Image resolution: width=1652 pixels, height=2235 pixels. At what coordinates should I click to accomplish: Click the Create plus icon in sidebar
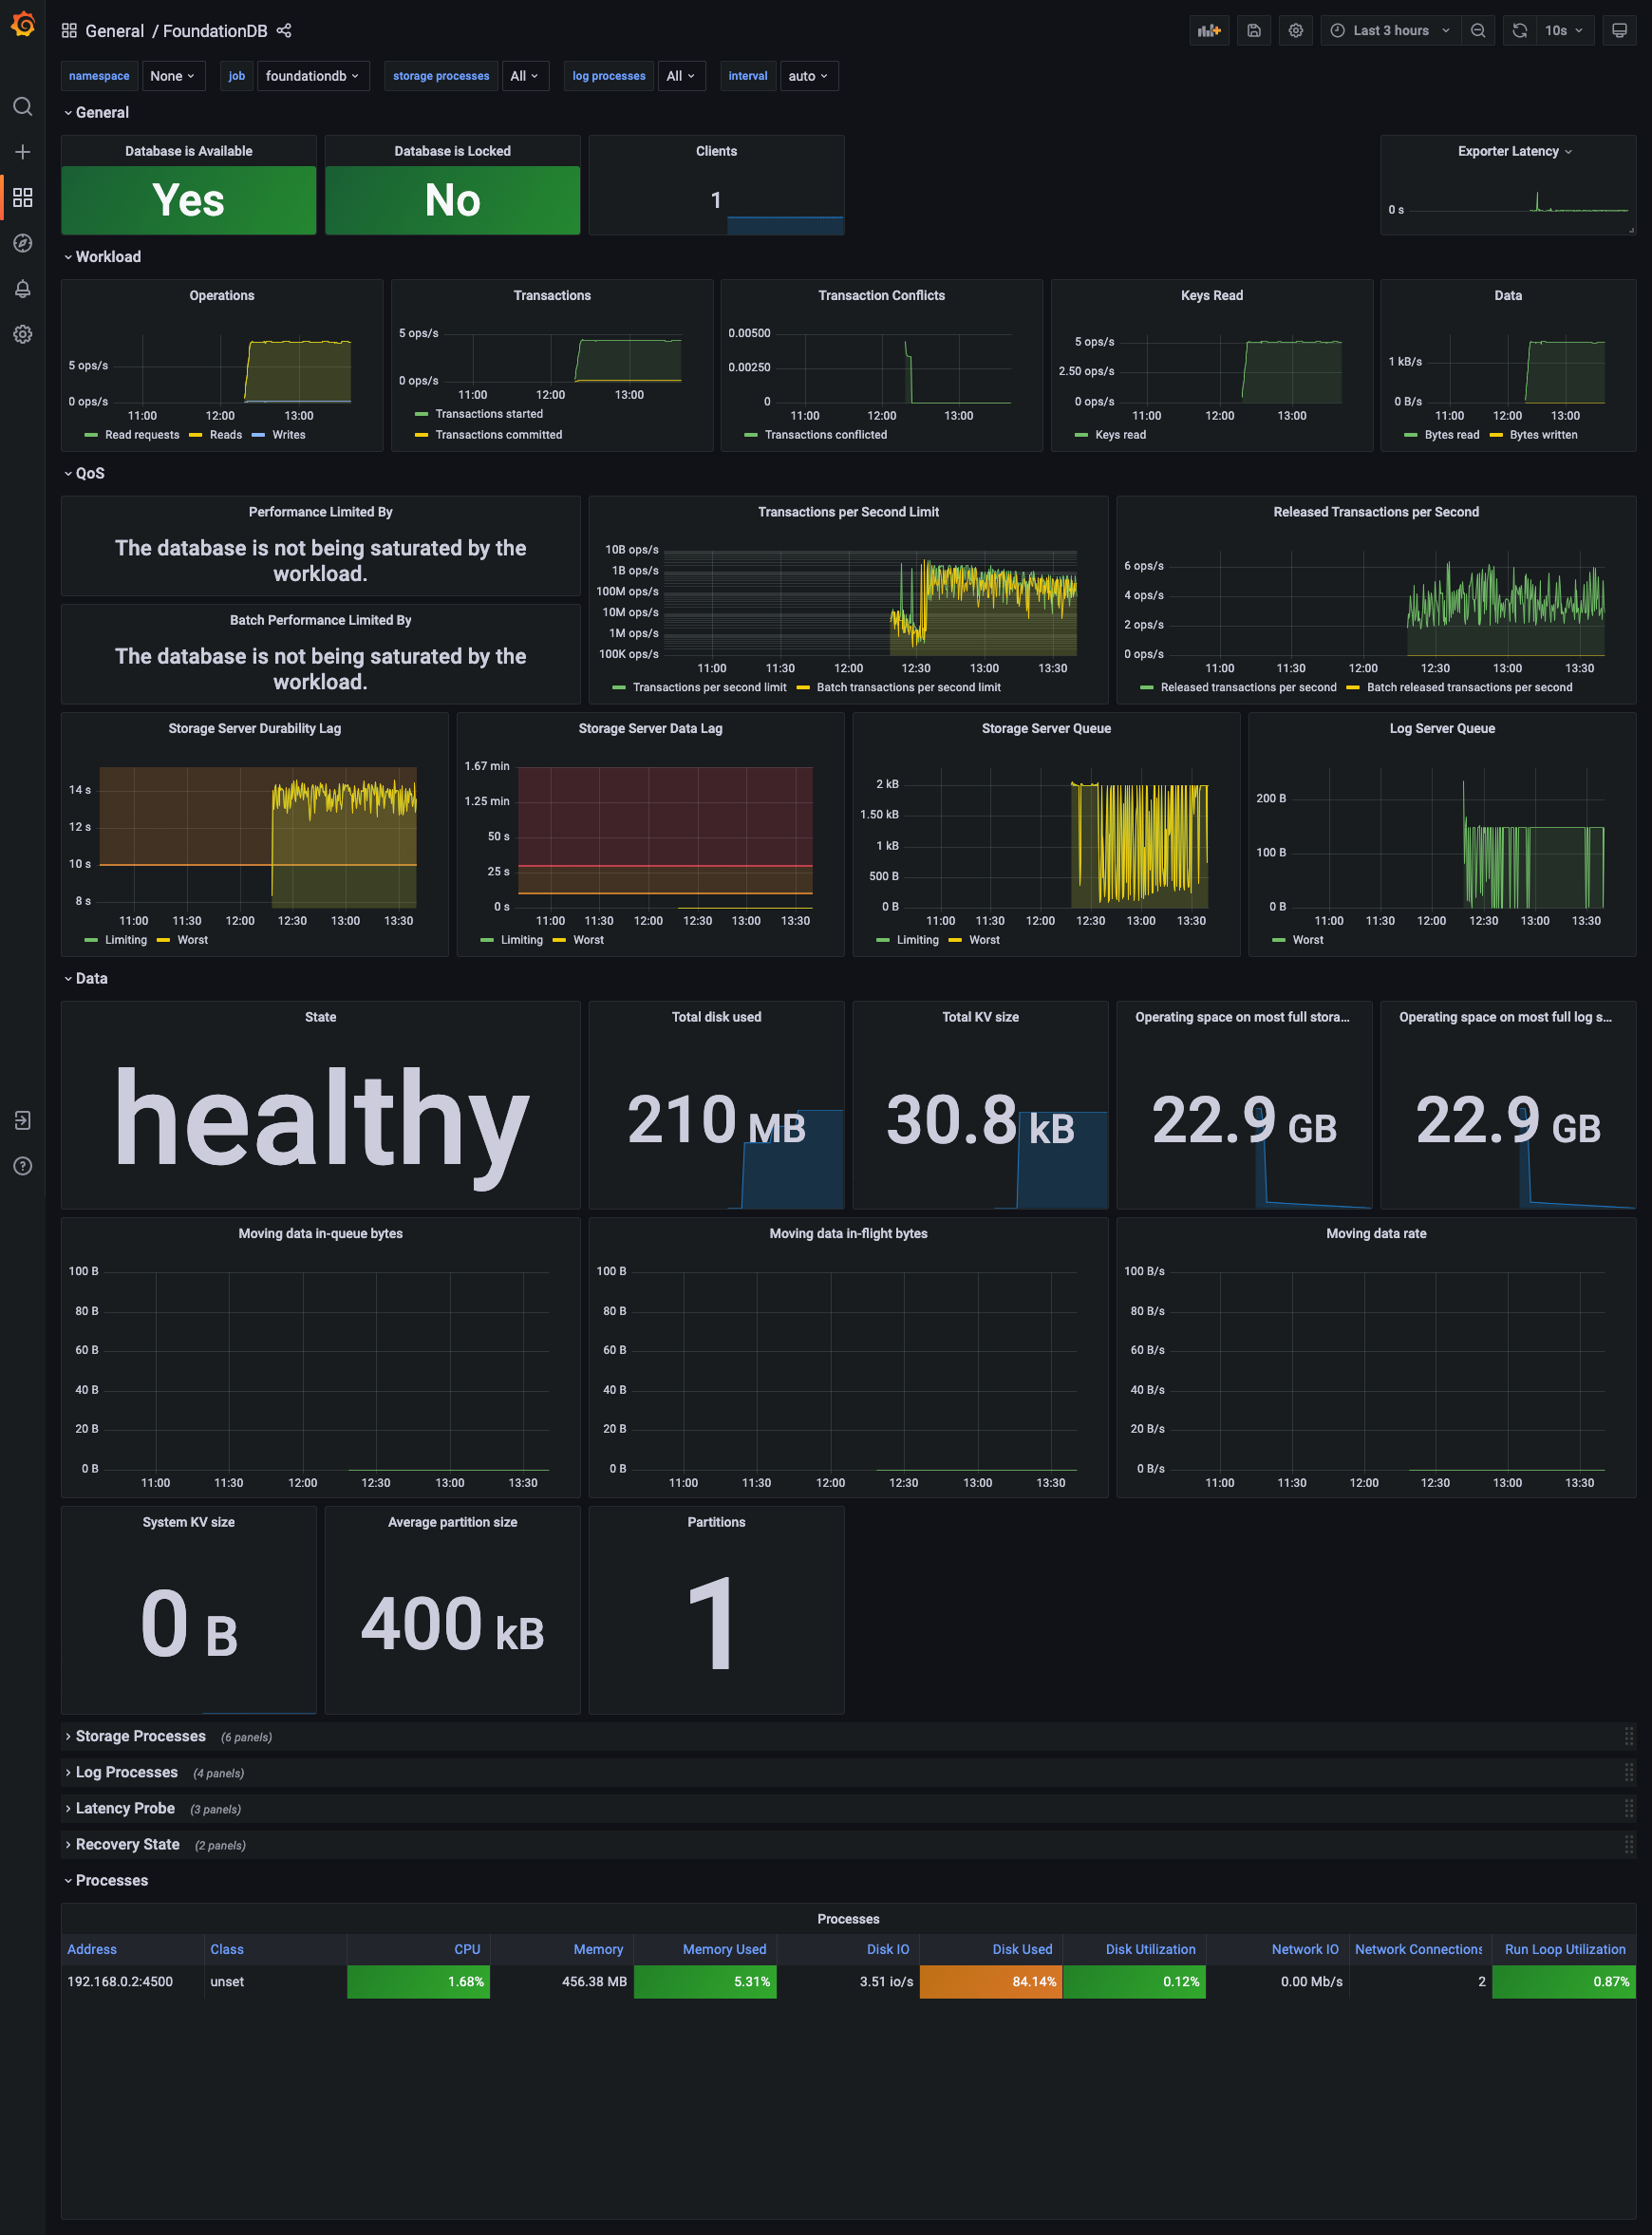click(x=22, y=152)
